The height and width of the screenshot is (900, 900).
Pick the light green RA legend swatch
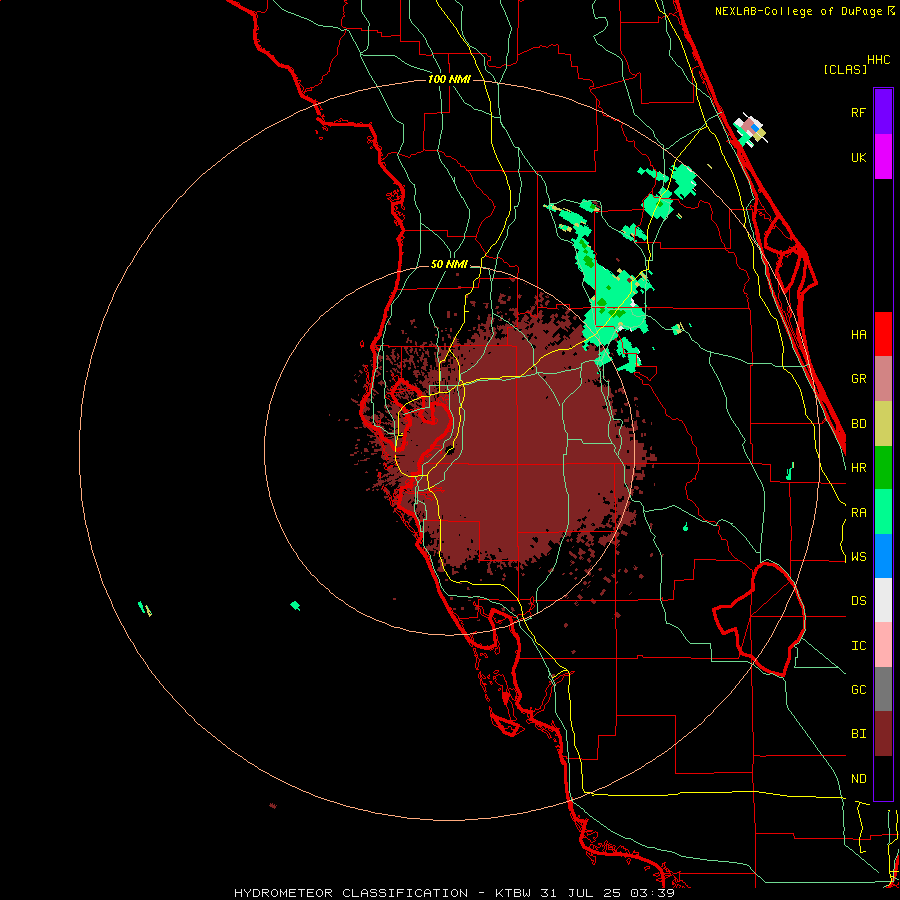tap(883, 512)
